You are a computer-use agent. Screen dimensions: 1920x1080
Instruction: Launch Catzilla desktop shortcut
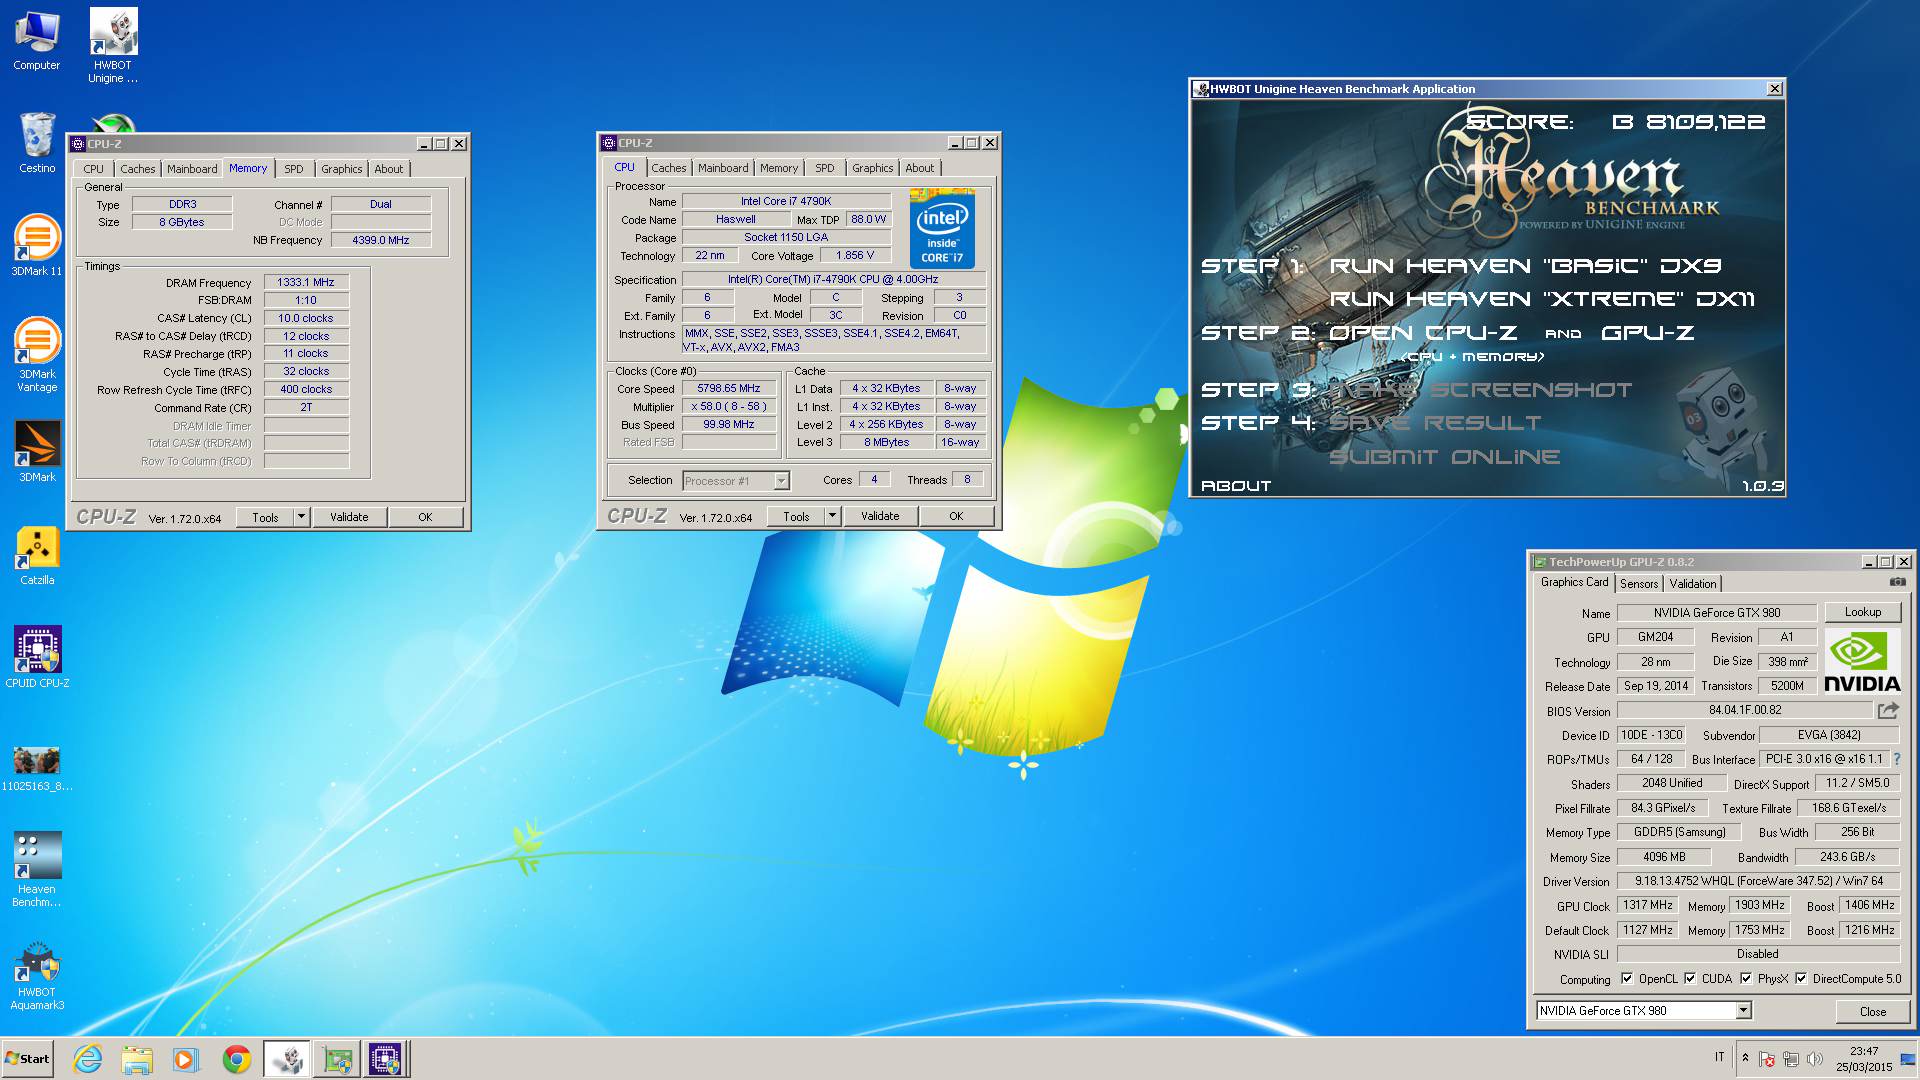(x=37, y=555)
